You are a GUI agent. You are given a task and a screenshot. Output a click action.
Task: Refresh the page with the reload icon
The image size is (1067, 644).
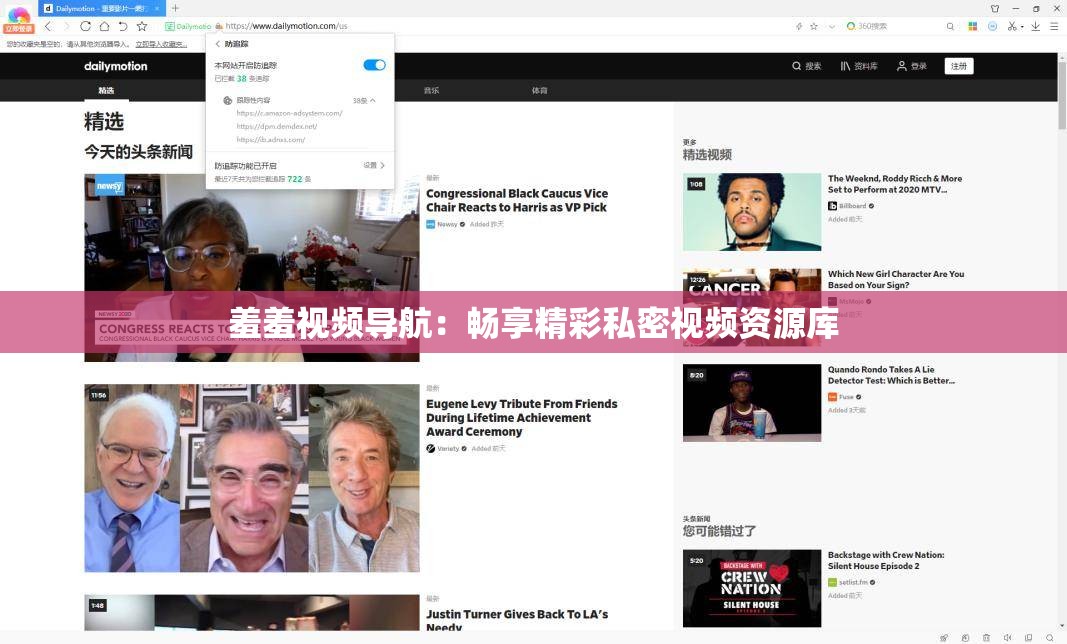(85, 26)
